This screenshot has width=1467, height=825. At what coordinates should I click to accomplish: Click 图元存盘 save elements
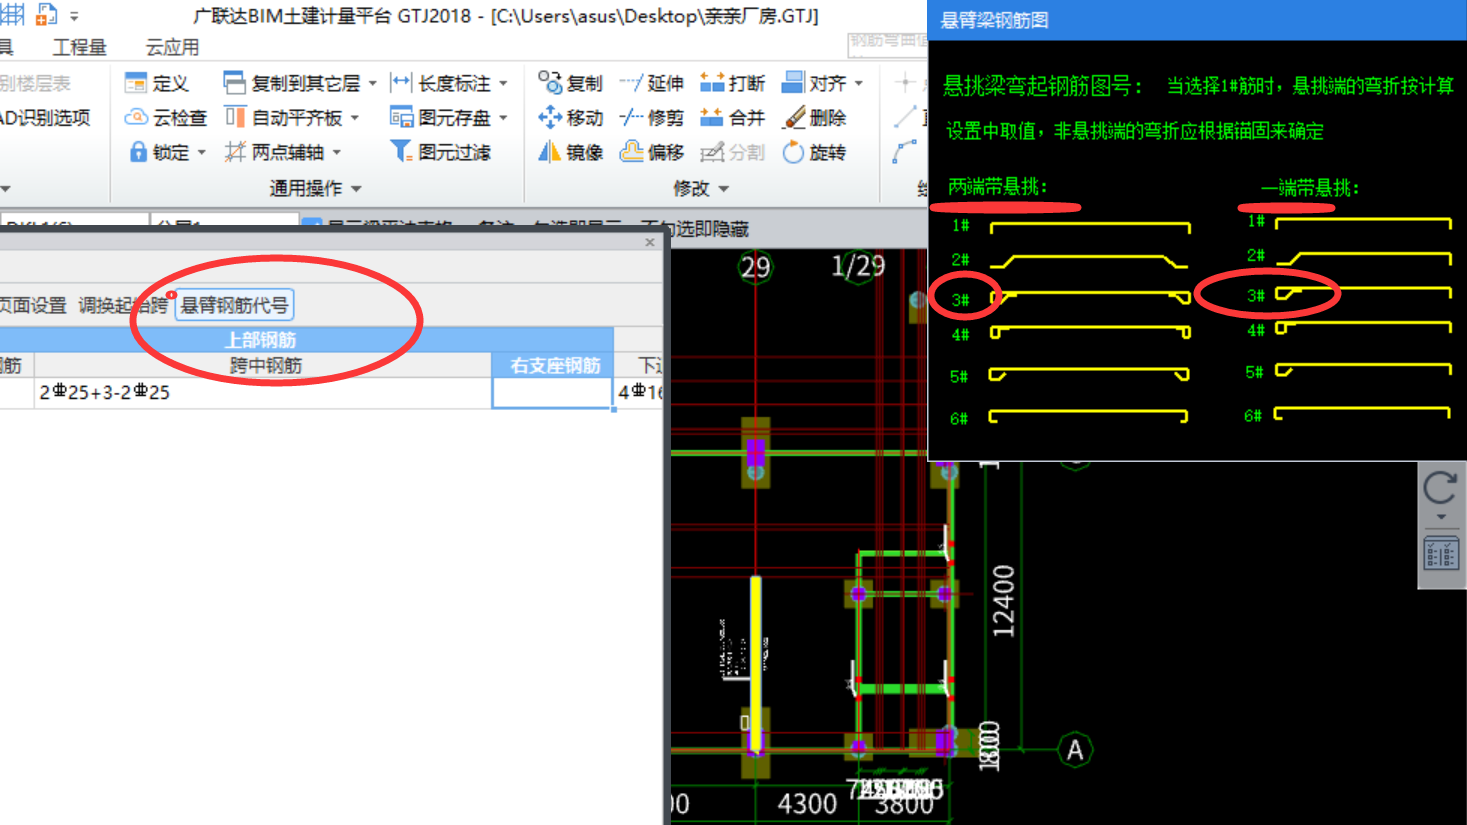click(x=441, y=118)
